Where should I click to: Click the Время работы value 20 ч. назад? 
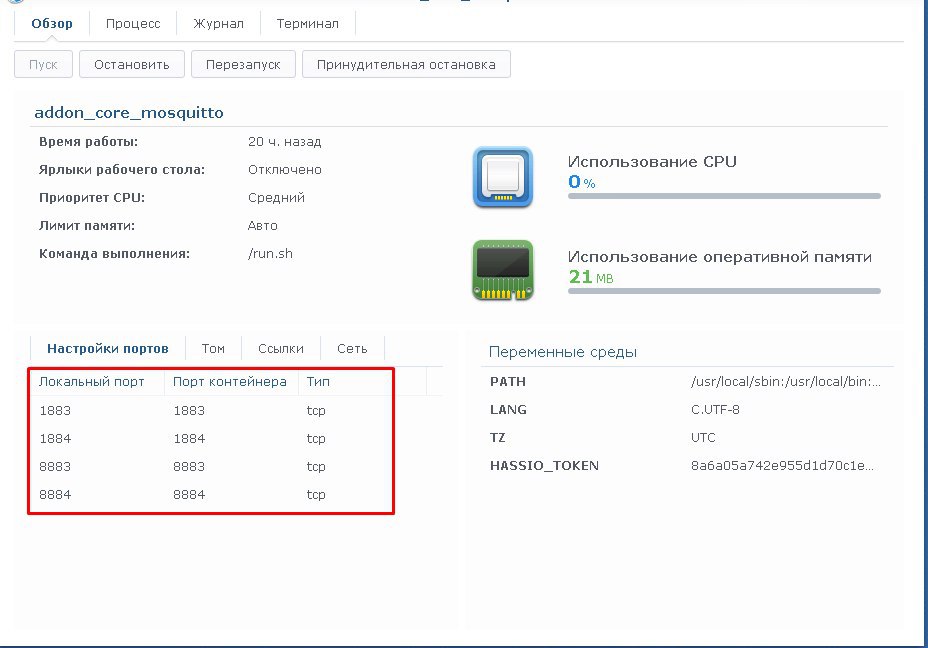pos(285,141)
